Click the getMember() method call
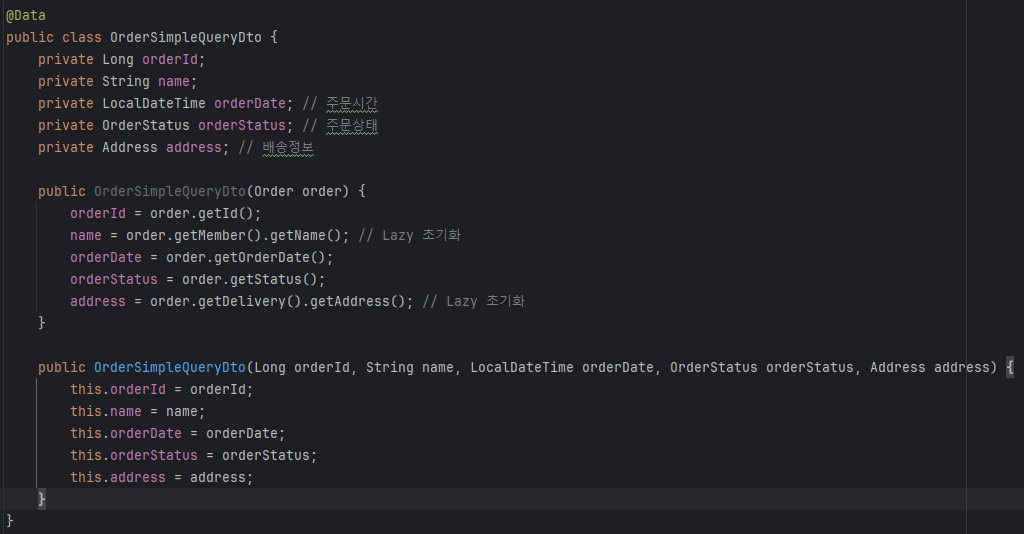Image resolution: width=1024 pixels, height=534 pixels. coord(217,235)
